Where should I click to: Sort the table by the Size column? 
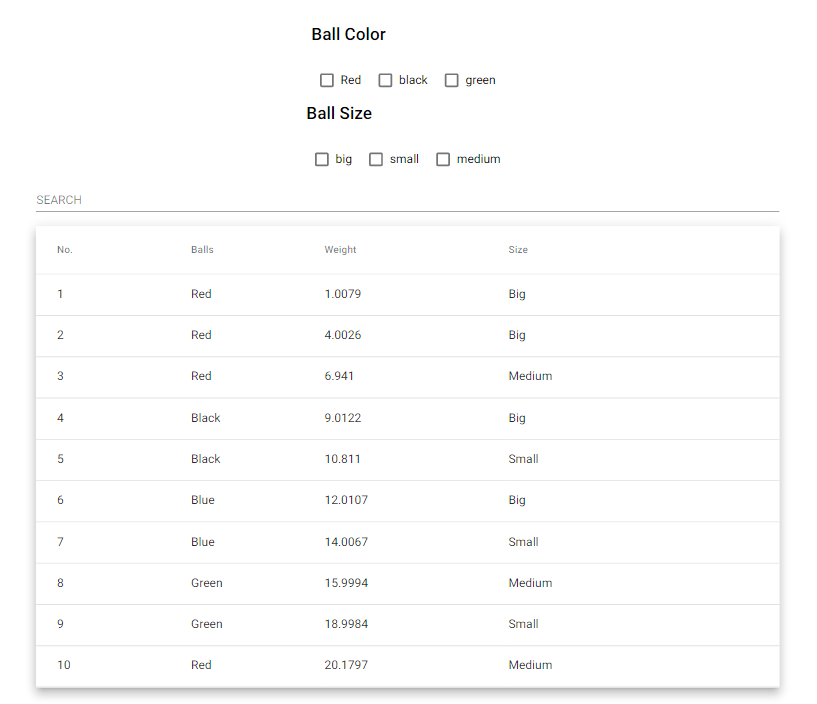pyautogui.click(x=518, y=250)
